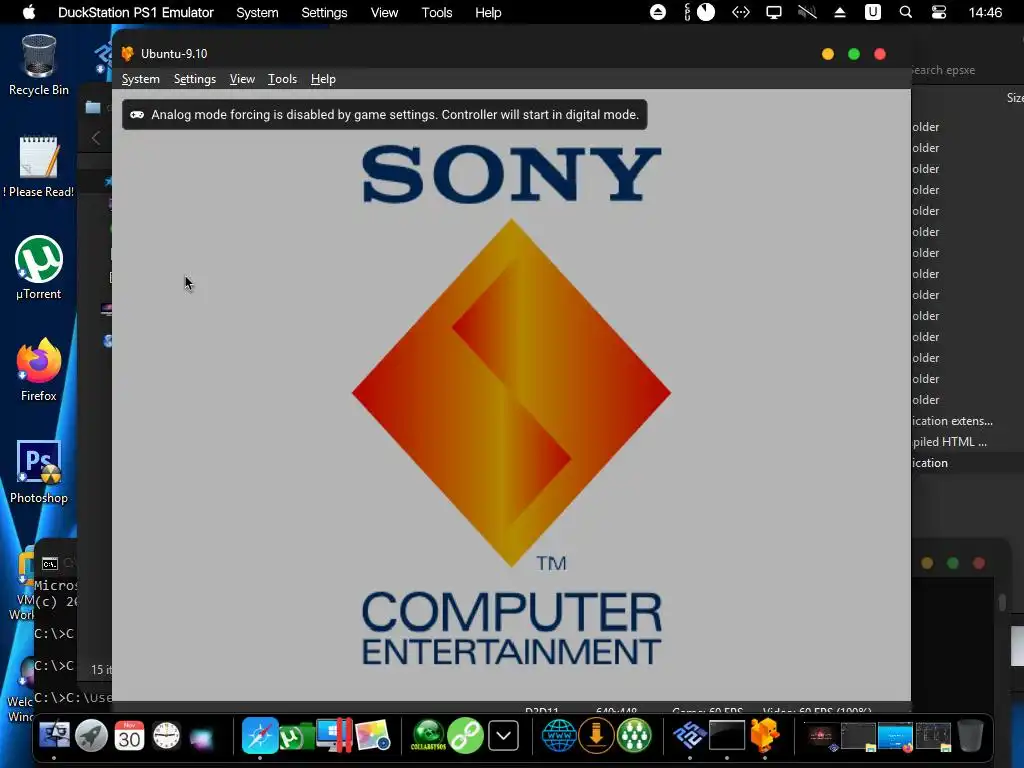Open the Clock icon in dock
The width and height of the screenshot is (1024, 768).
pyautogui.click(x=166, y=736)
